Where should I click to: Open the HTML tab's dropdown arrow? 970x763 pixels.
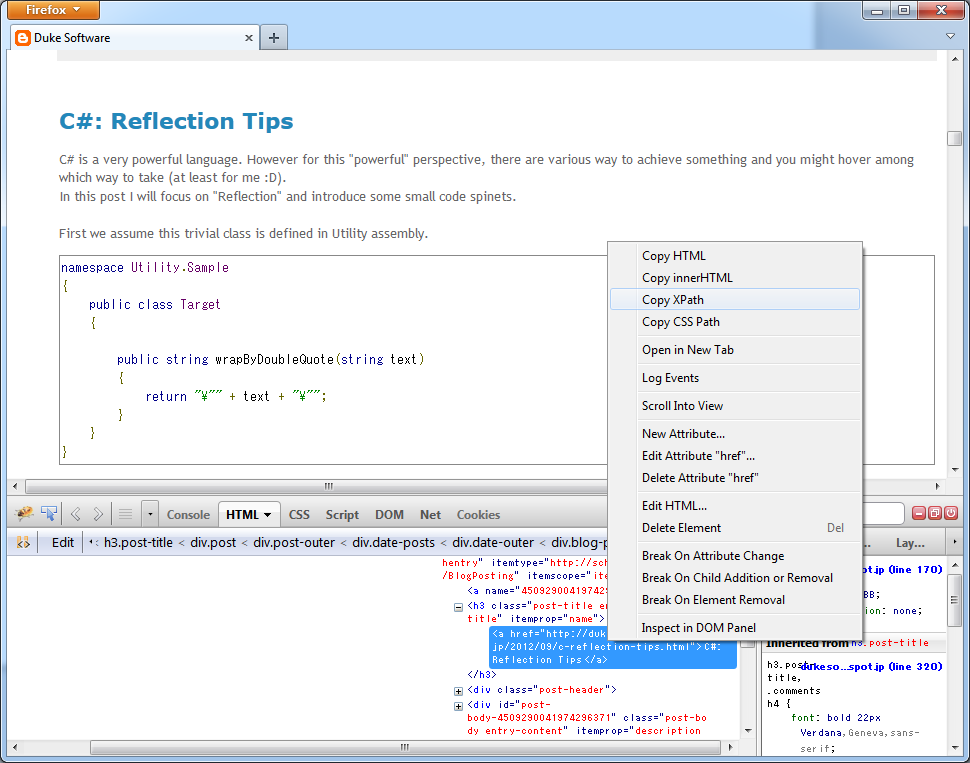[267, 514]
